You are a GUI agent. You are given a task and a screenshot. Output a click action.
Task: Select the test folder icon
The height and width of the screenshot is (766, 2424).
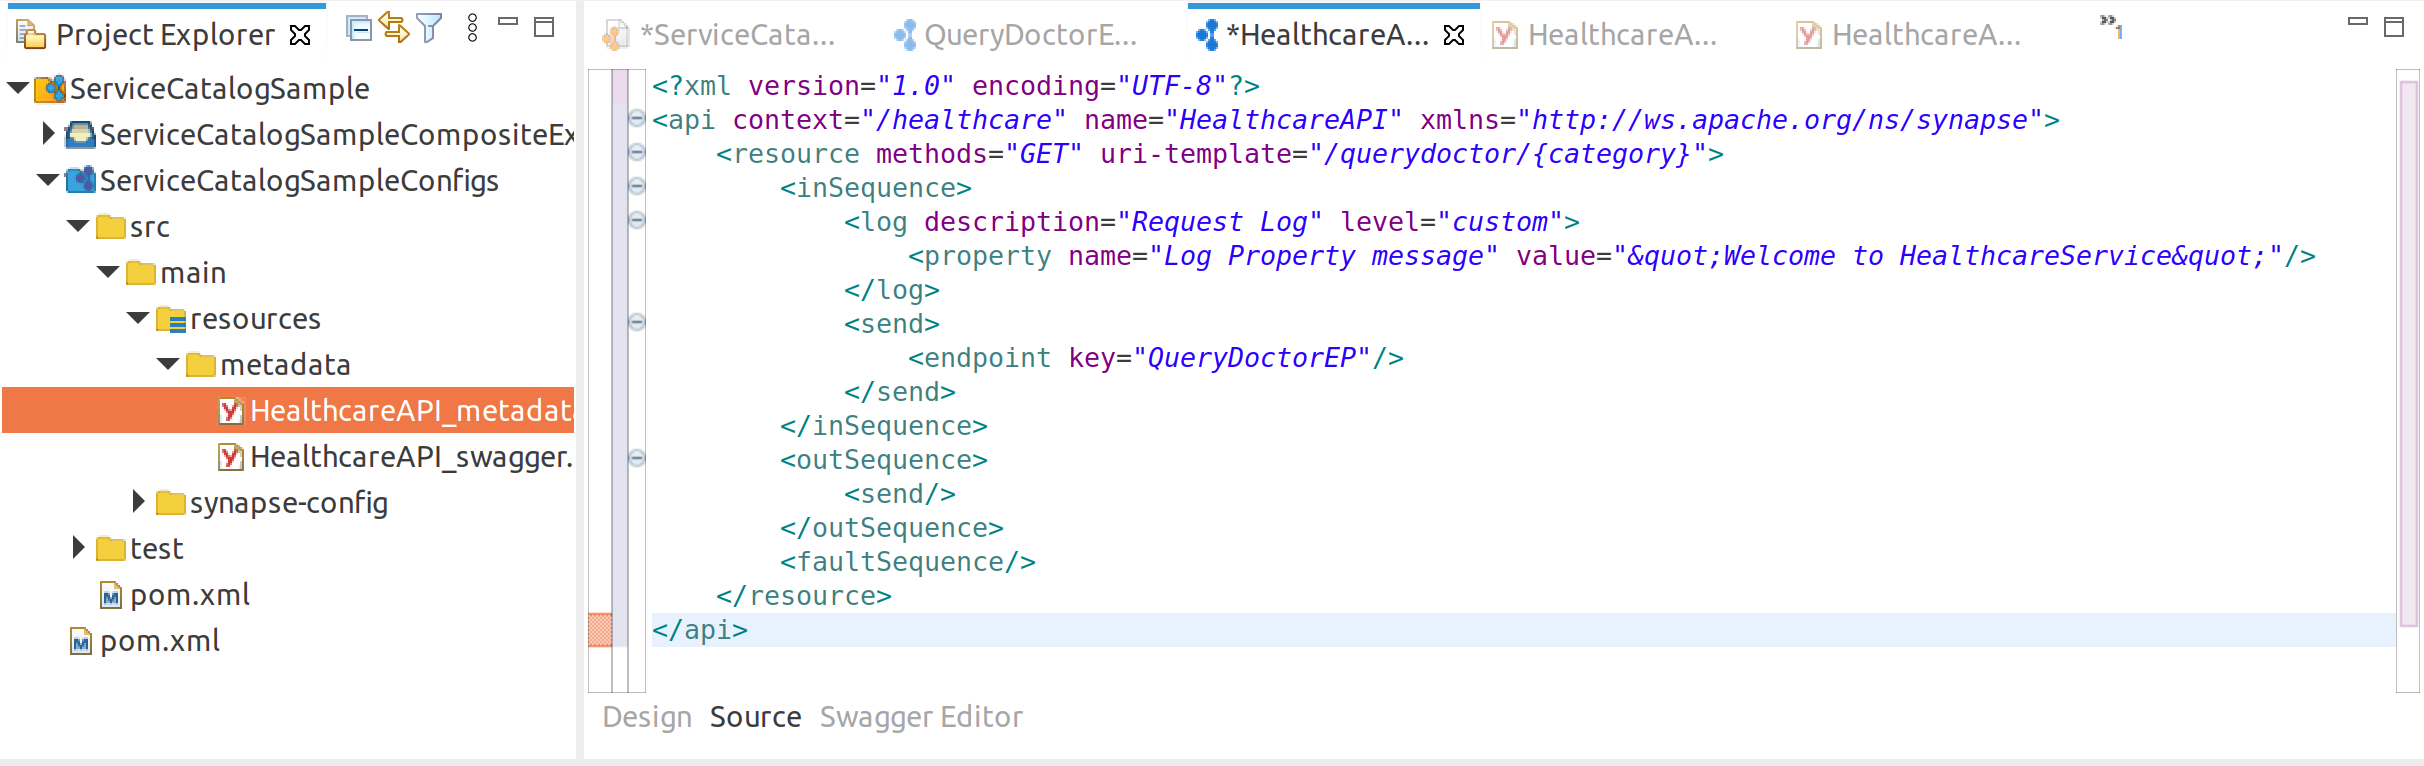[111, 548]
